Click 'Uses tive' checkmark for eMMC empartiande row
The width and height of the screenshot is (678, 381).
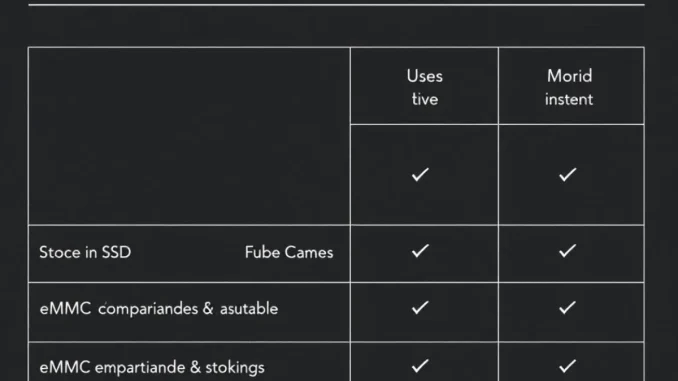point(420,366)
